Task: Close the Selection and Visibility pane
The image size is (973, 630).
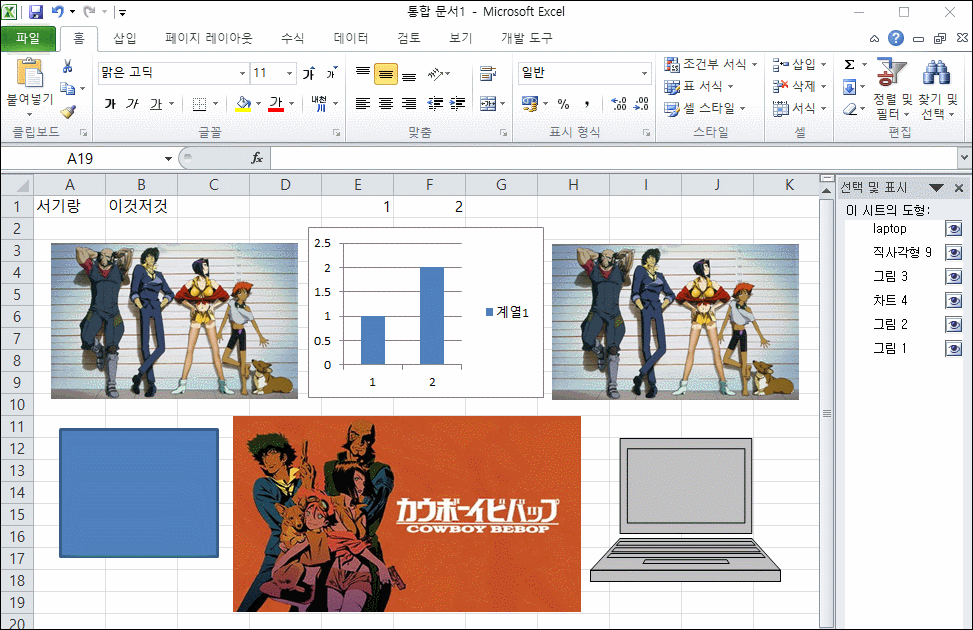Action: pyautogui.click(x=959, y=187)
